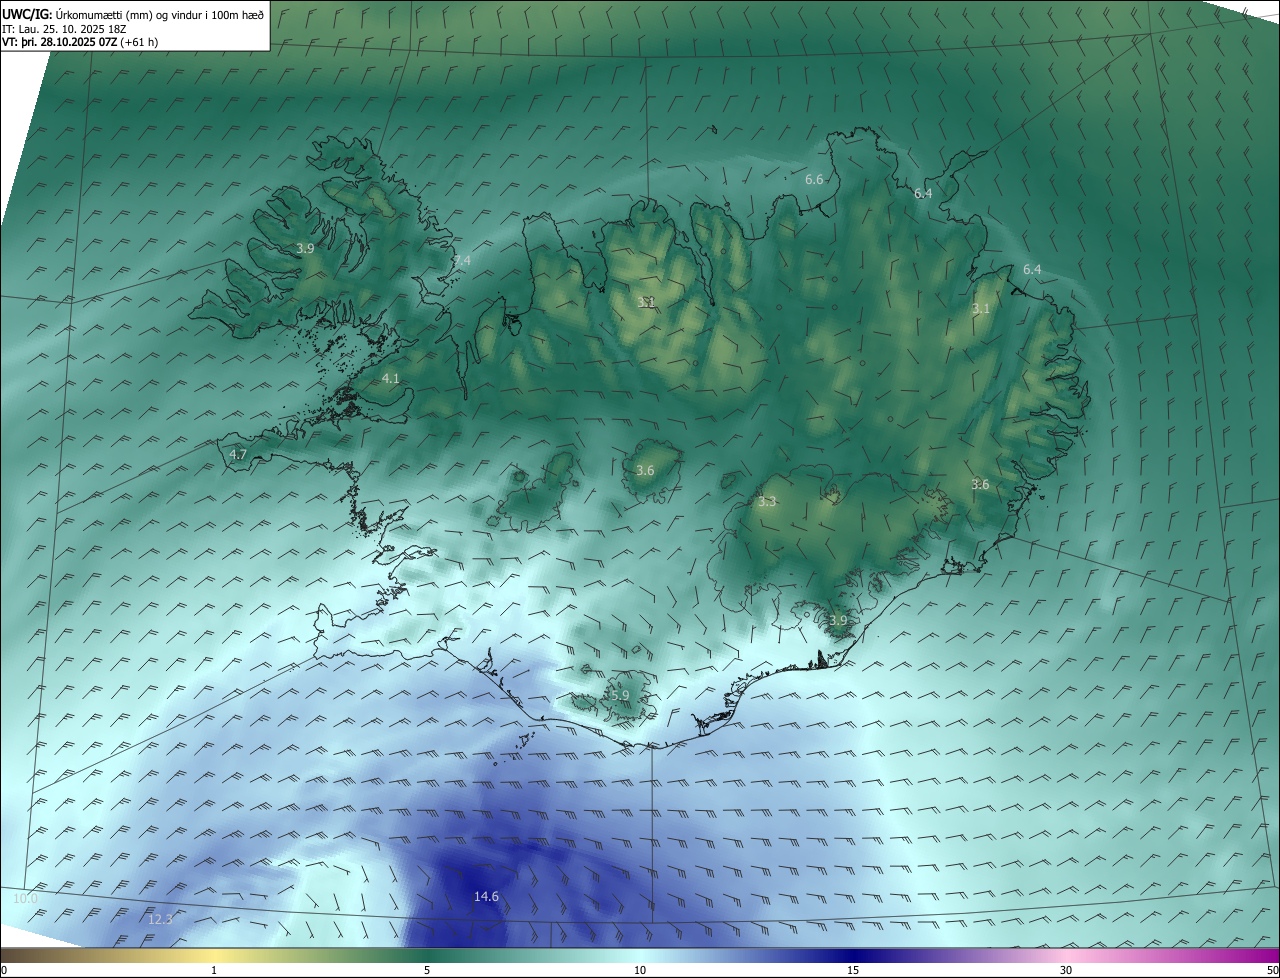The width and height of the screenshot is (1280, 978).
Task: Click the 4.7 value on Snæfellsnes peninsula
Action: (x=238, y=455)
